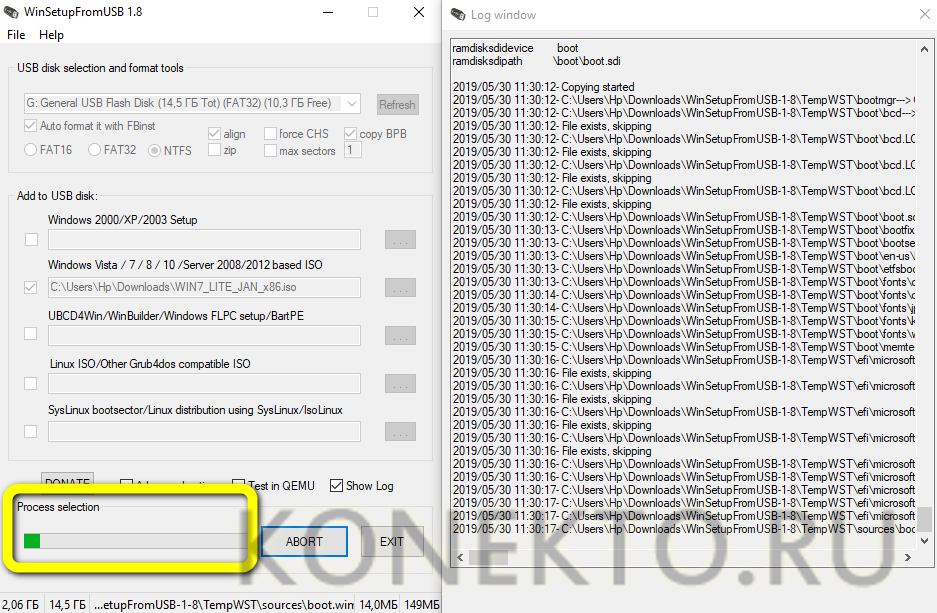Image resolution: width=937 pixels, height=613 pixels.
Task: Click the Windows 2000/XP/2003 Setup path field
Action: pos(204,240)
